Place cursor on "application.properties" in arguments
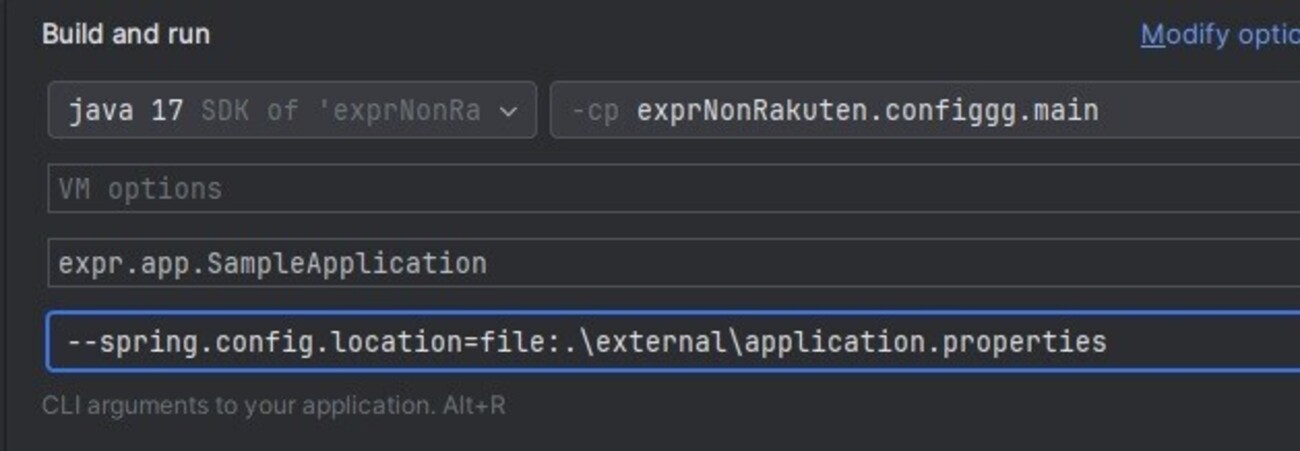 [x=925, y=342]
